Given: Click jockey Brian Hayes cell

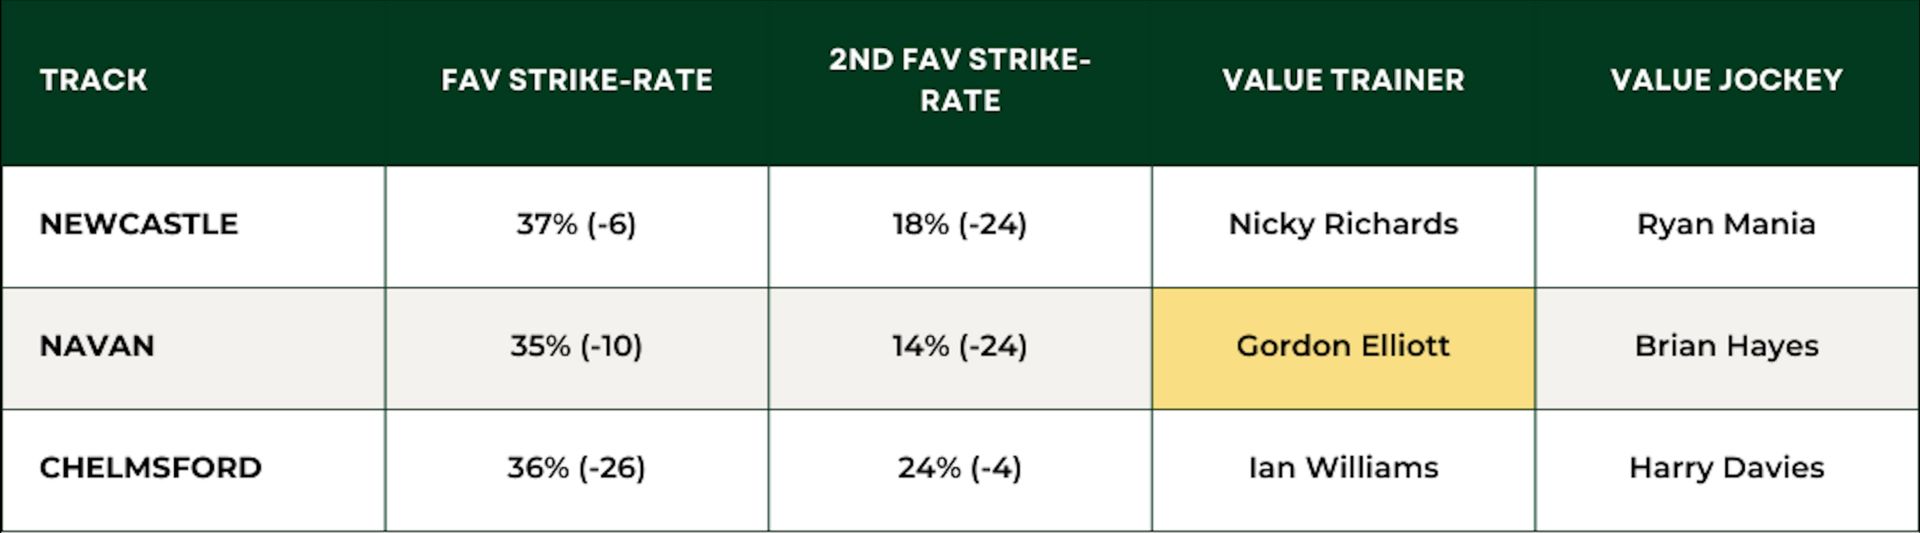Looking at the screenshot, I should coord(1727,348).
